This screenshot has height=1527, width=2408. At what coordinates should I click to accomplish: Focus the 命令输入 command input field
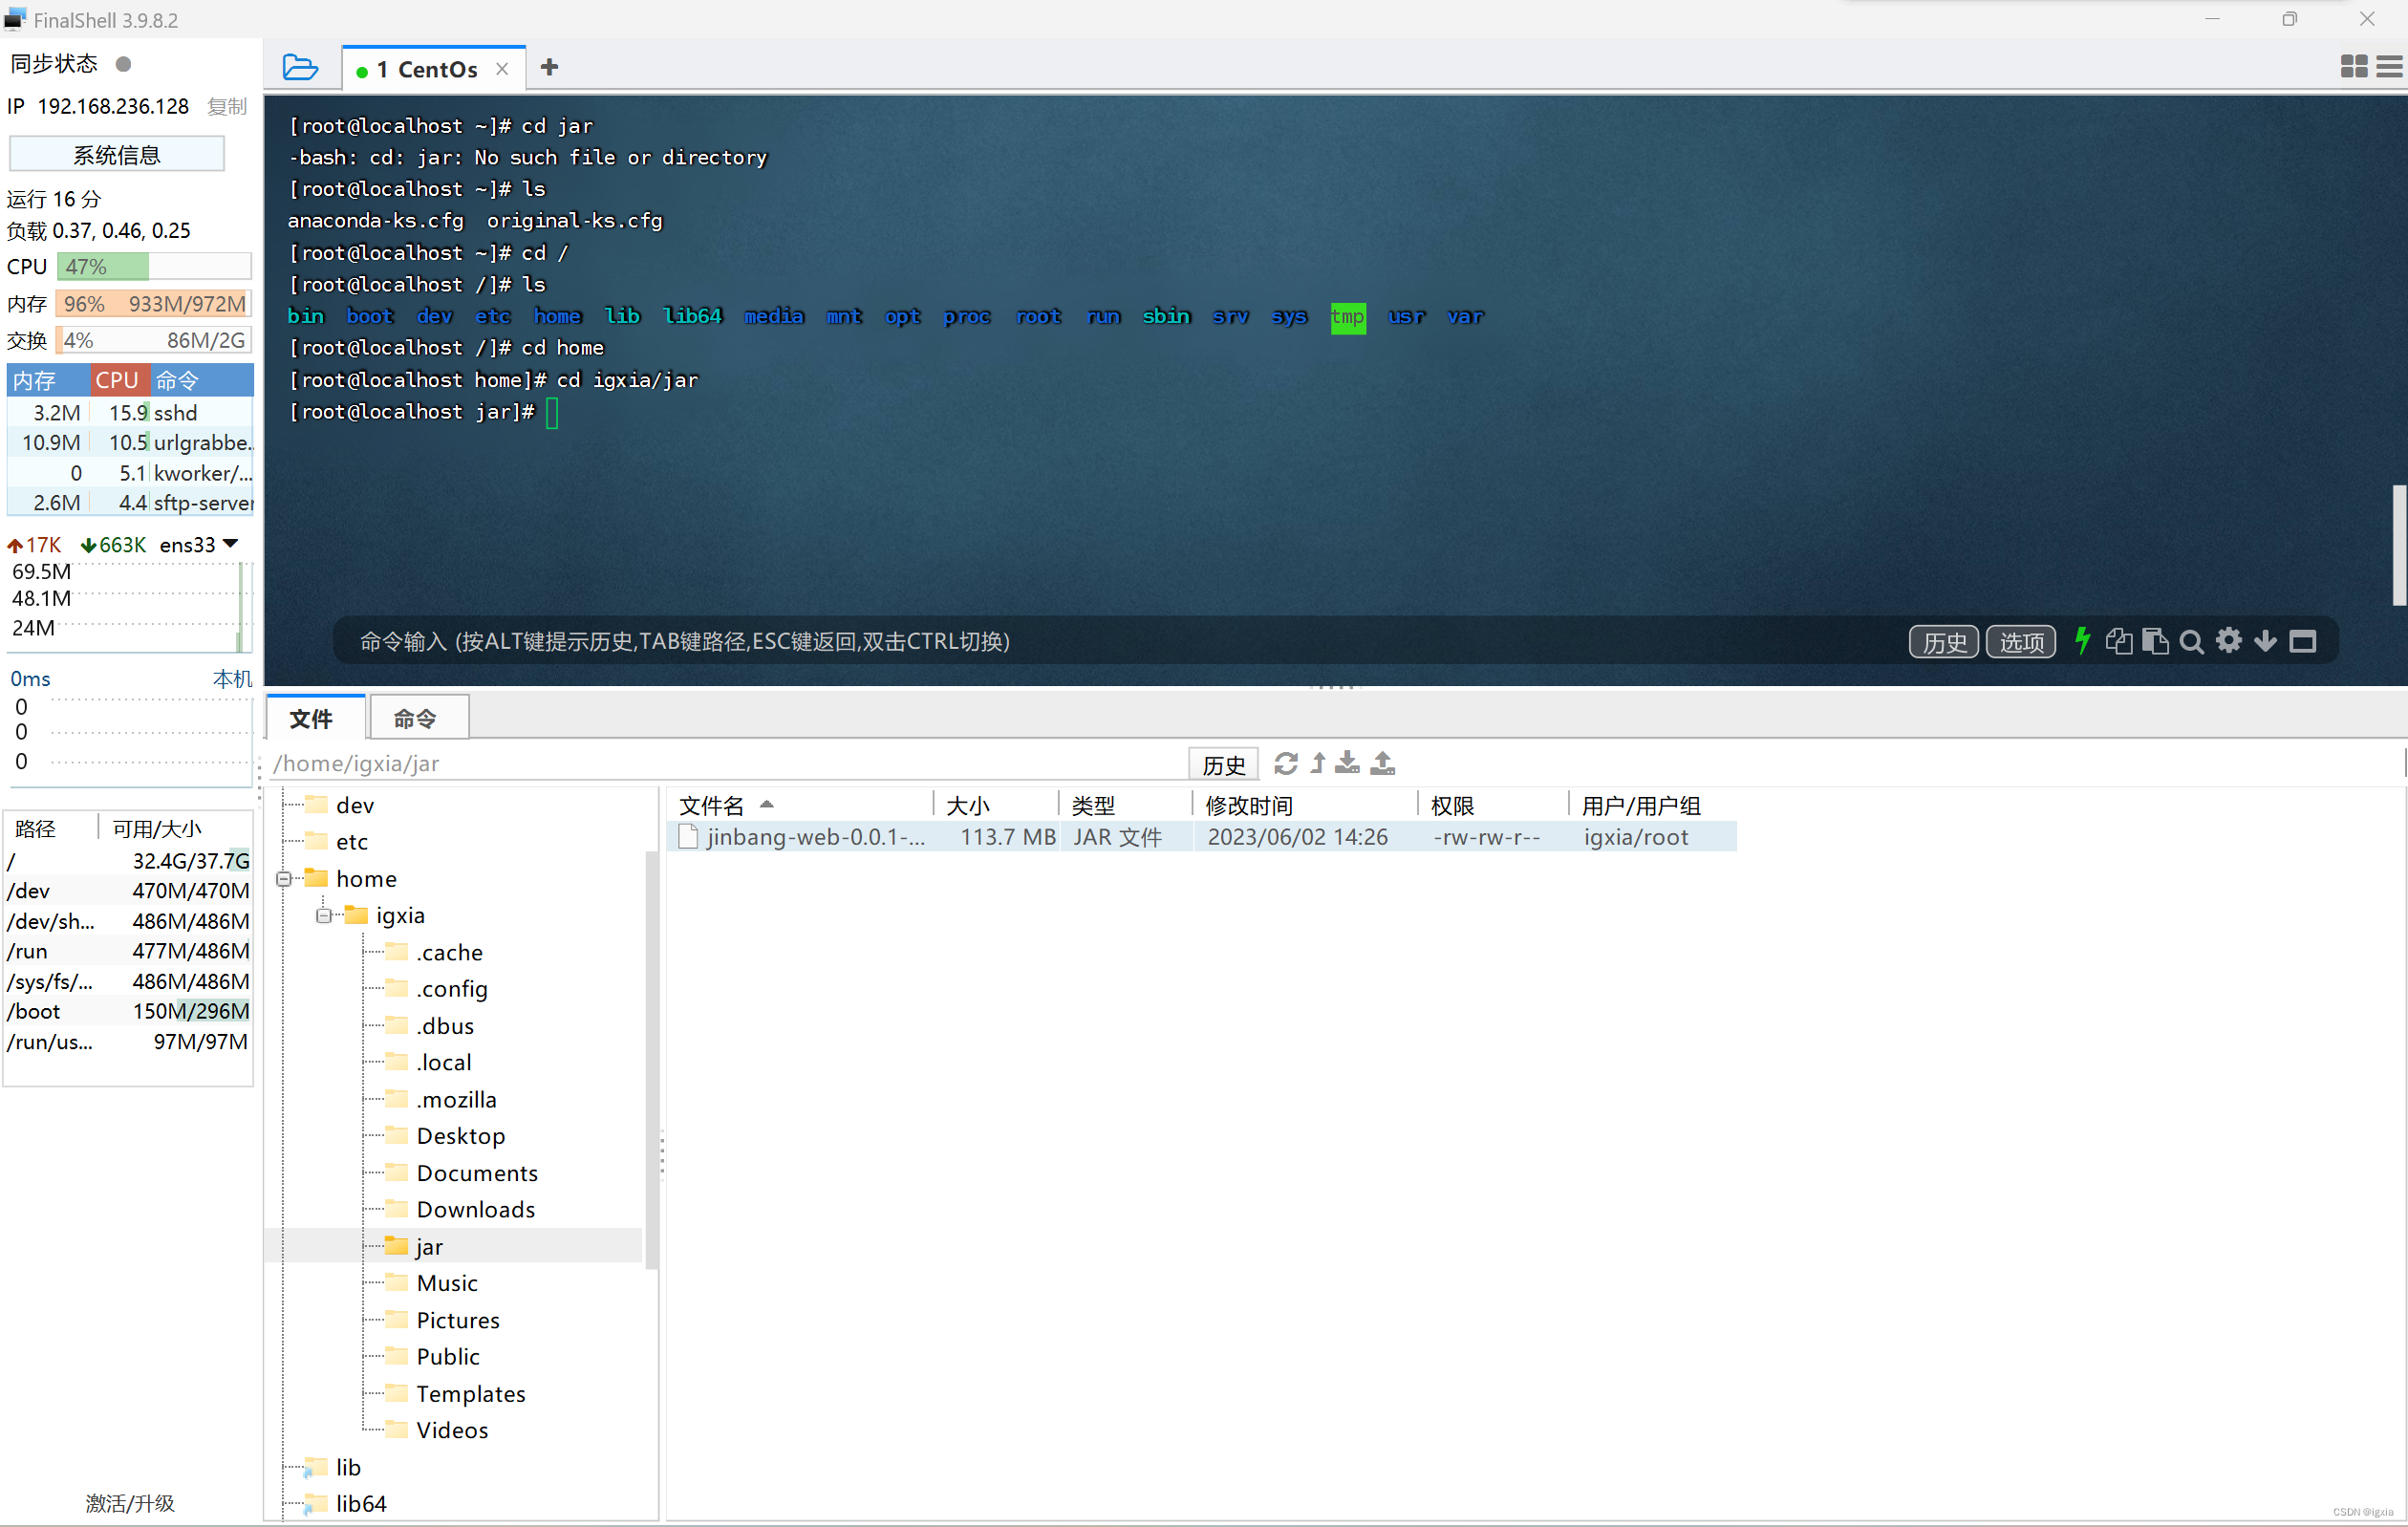click(1120, 641)
